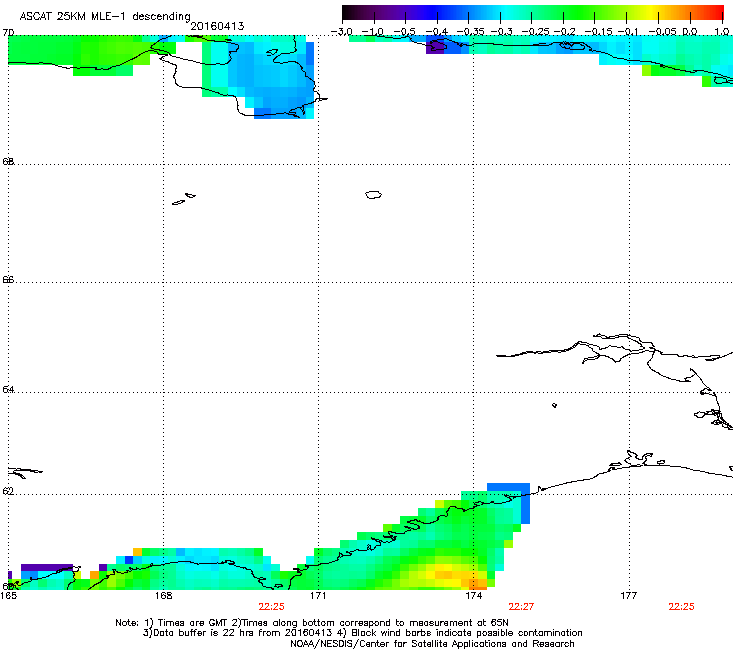Click the color bar's red high end
Screen dimensions: 740x650
click(713, 13)
